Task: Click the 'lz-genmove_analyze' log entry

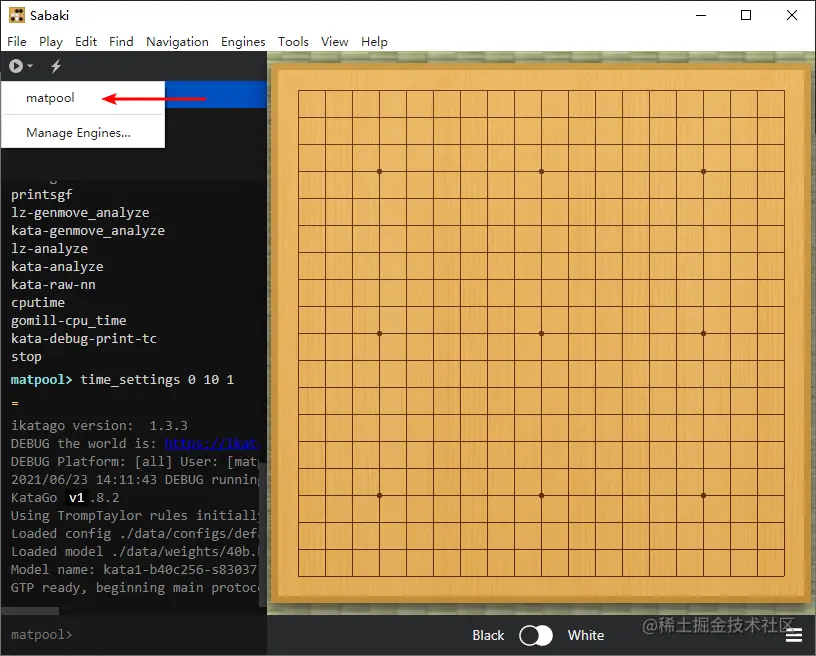Action: coord(80,213)
